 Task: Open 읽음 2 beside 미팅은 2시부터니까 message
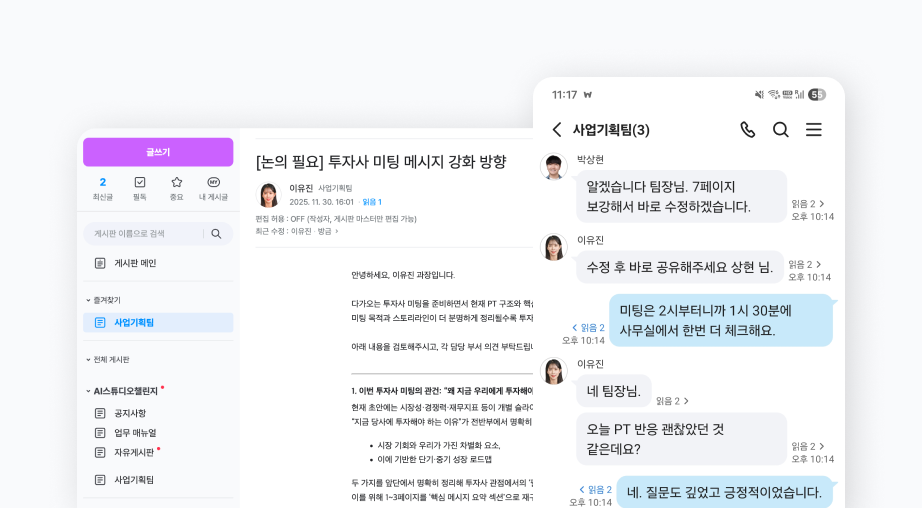(588, 328)
